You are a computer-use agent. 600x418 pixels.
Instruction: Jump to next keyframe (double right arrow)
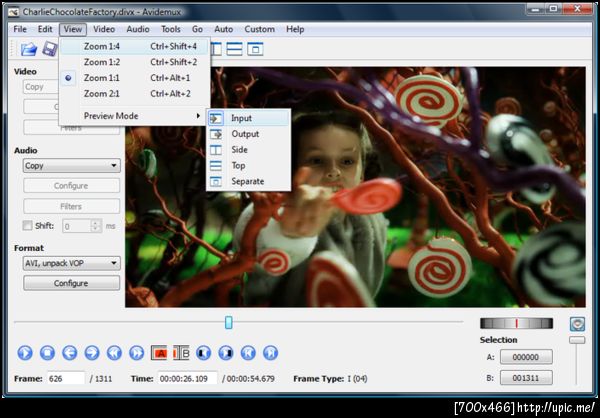[x=137, y=353]
